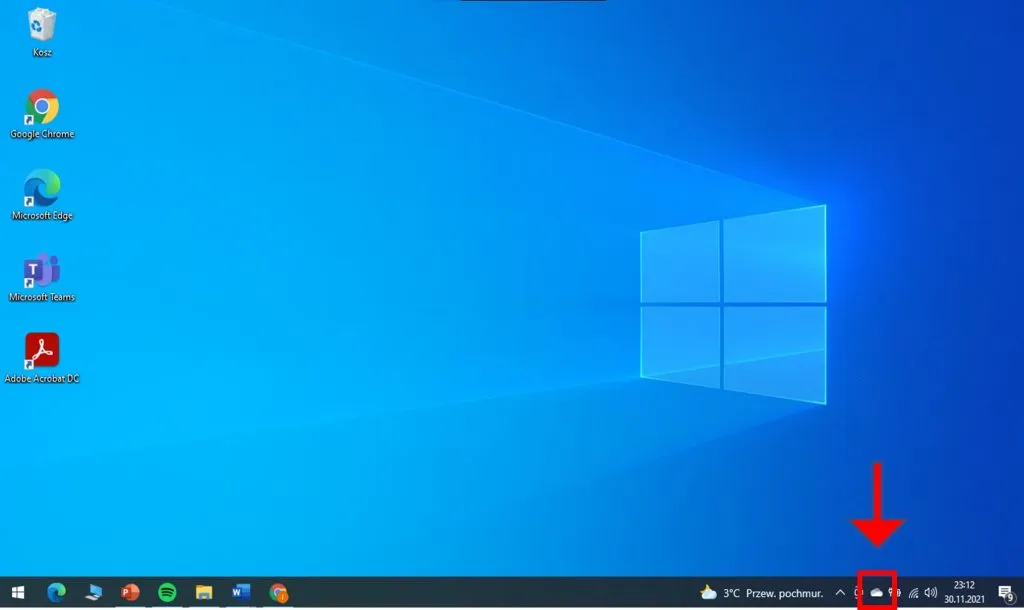
Task: Select the Microsoft Edge desktop shortcut
Action: point(42,188)
